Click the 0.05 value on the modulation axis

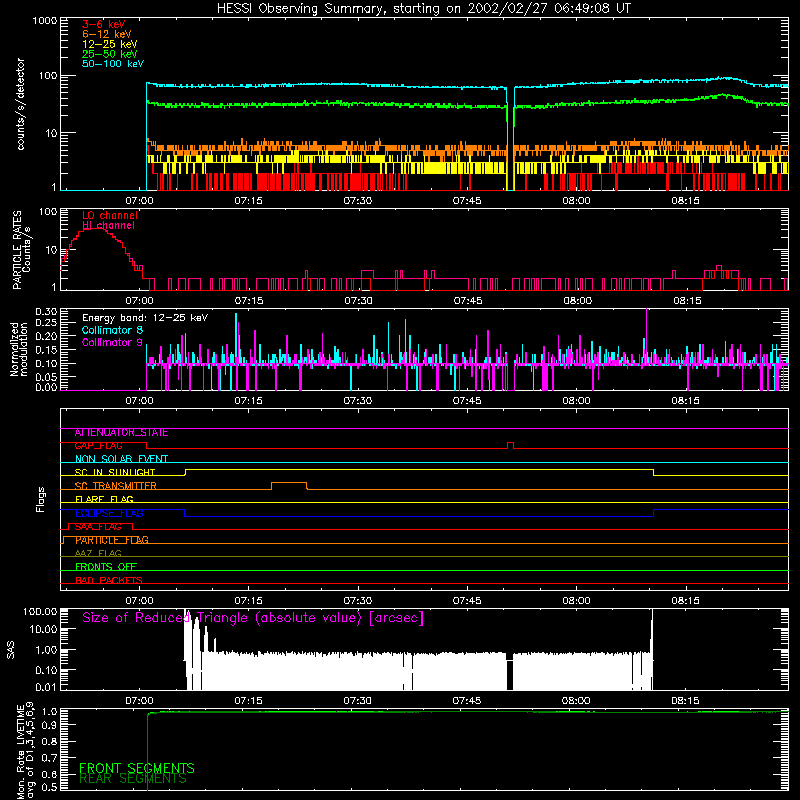pyautogui.click(x=46, y=377)
